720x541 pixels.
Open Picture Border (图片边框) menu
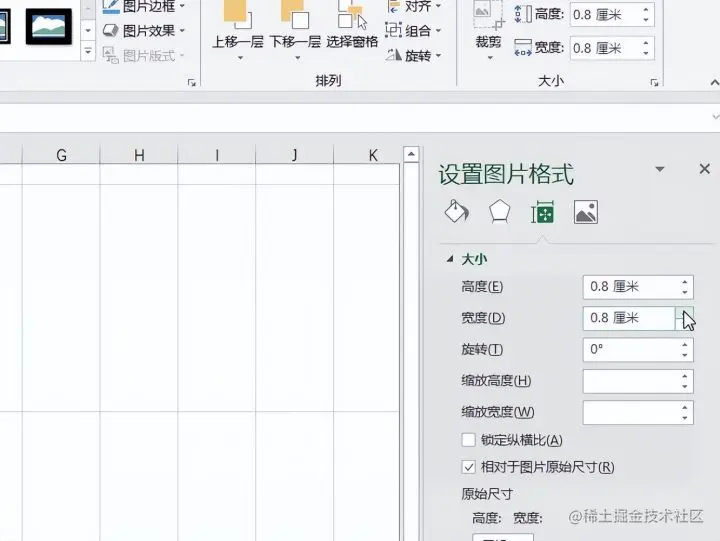[x=144, y=6]
